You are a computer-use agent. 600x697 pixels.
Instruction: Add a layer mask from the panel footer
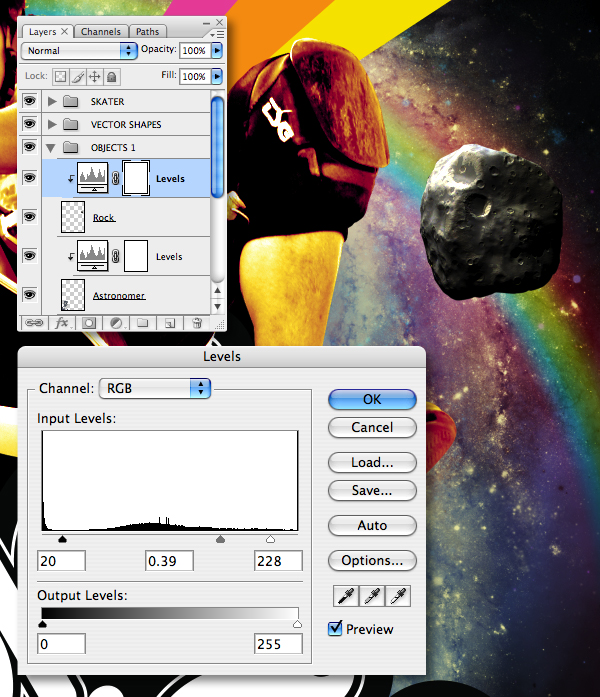tap(89, 323)
